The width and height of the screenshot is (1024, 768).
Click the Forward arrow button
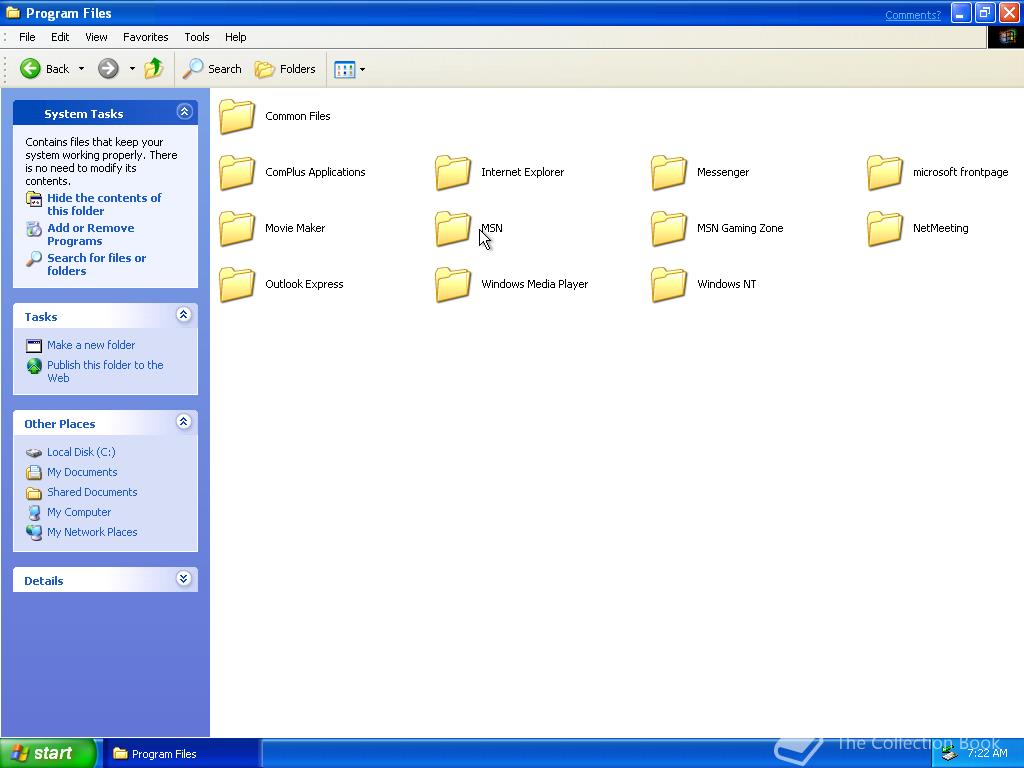pyautogui.click(x=108, y=69)
